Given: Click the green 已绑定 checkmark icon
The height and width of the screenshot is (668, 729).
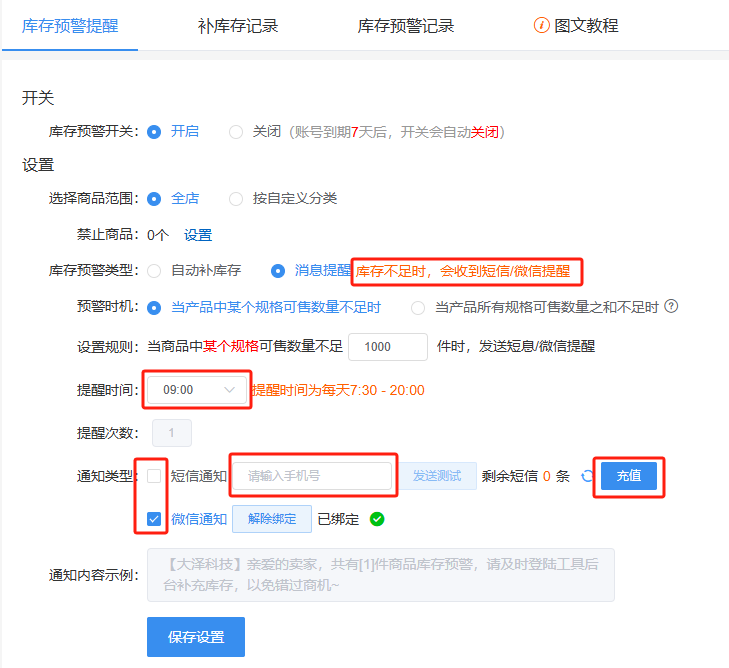Looking at the screenshot, I should (377, 519).
